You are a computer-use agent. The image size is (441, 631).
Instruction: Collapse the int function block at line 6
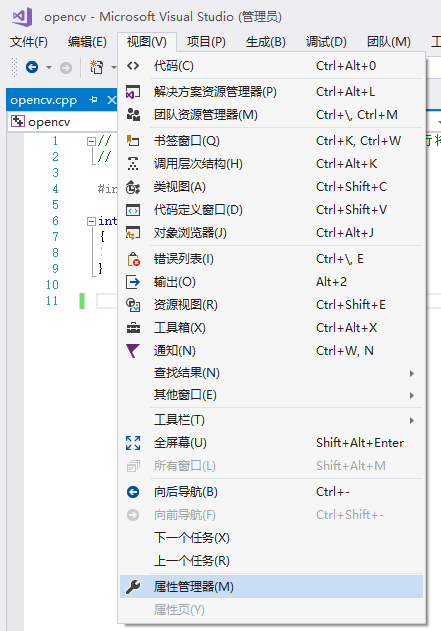tap(91, 221)
